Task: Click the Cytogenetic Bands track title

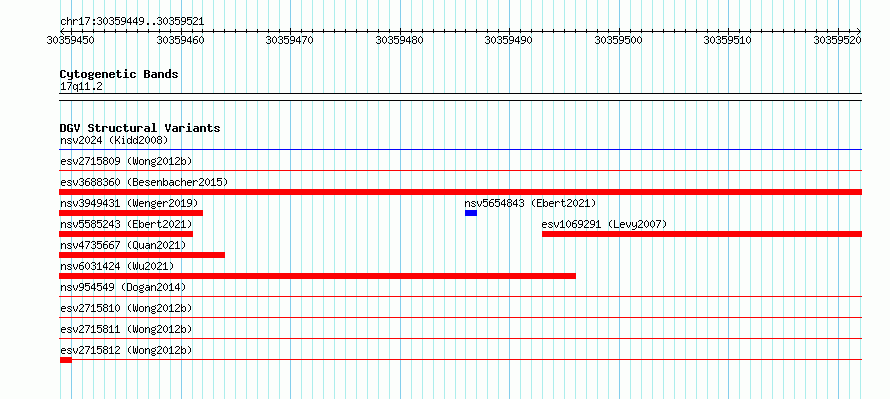Action: (x=119, y=74)
